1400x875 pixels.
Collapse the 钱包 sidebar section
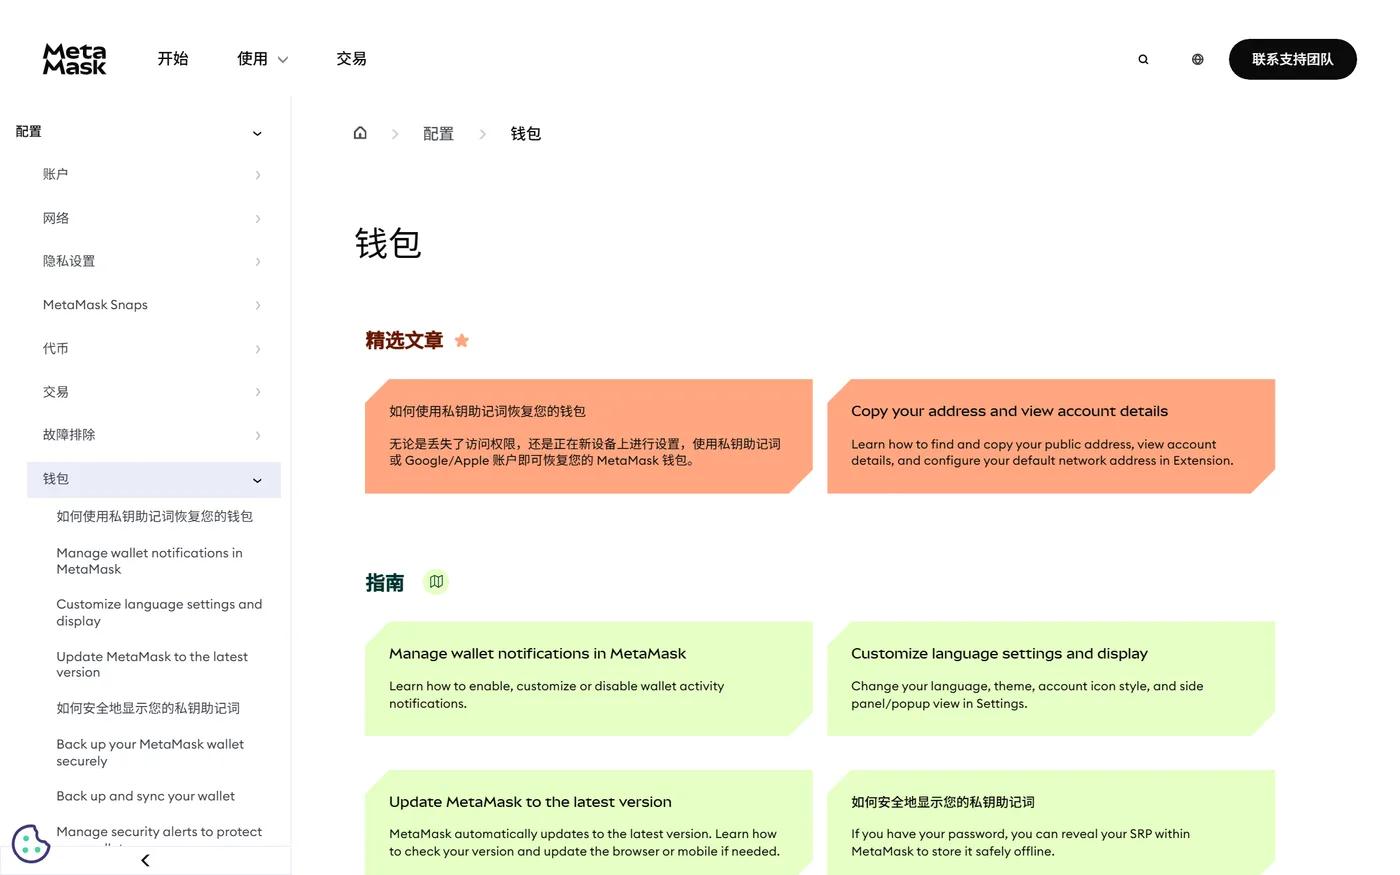pyautogui.click(x=153, y=479)
